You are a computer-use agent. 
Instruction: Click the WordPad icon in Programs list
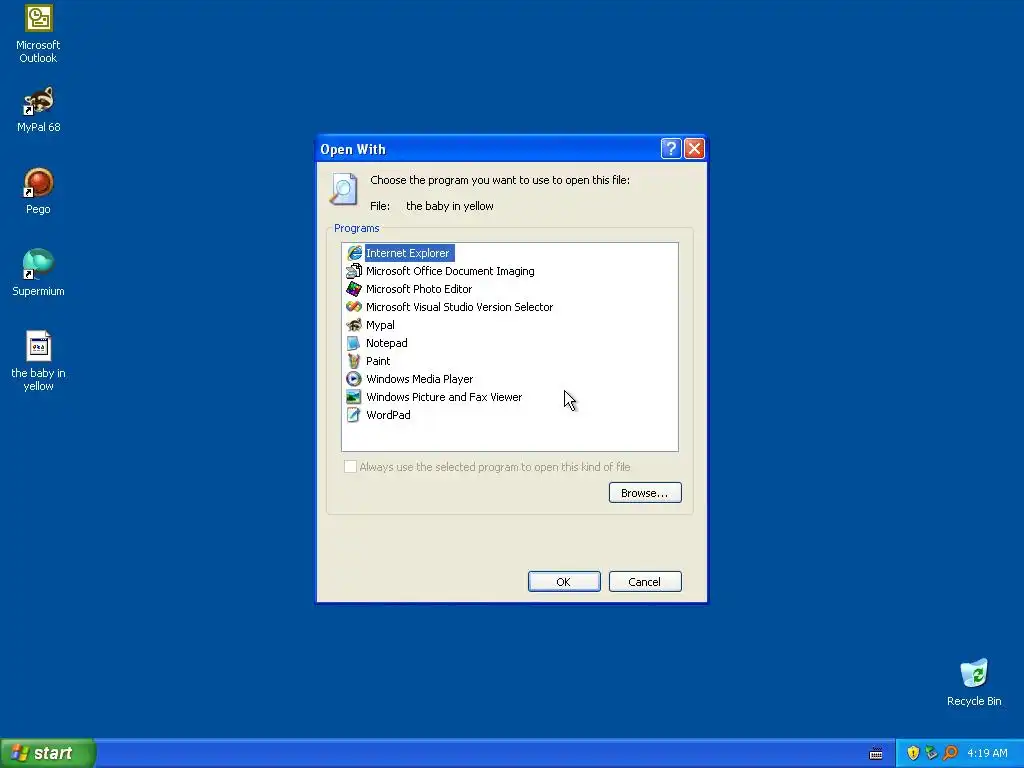pos(354,415)
